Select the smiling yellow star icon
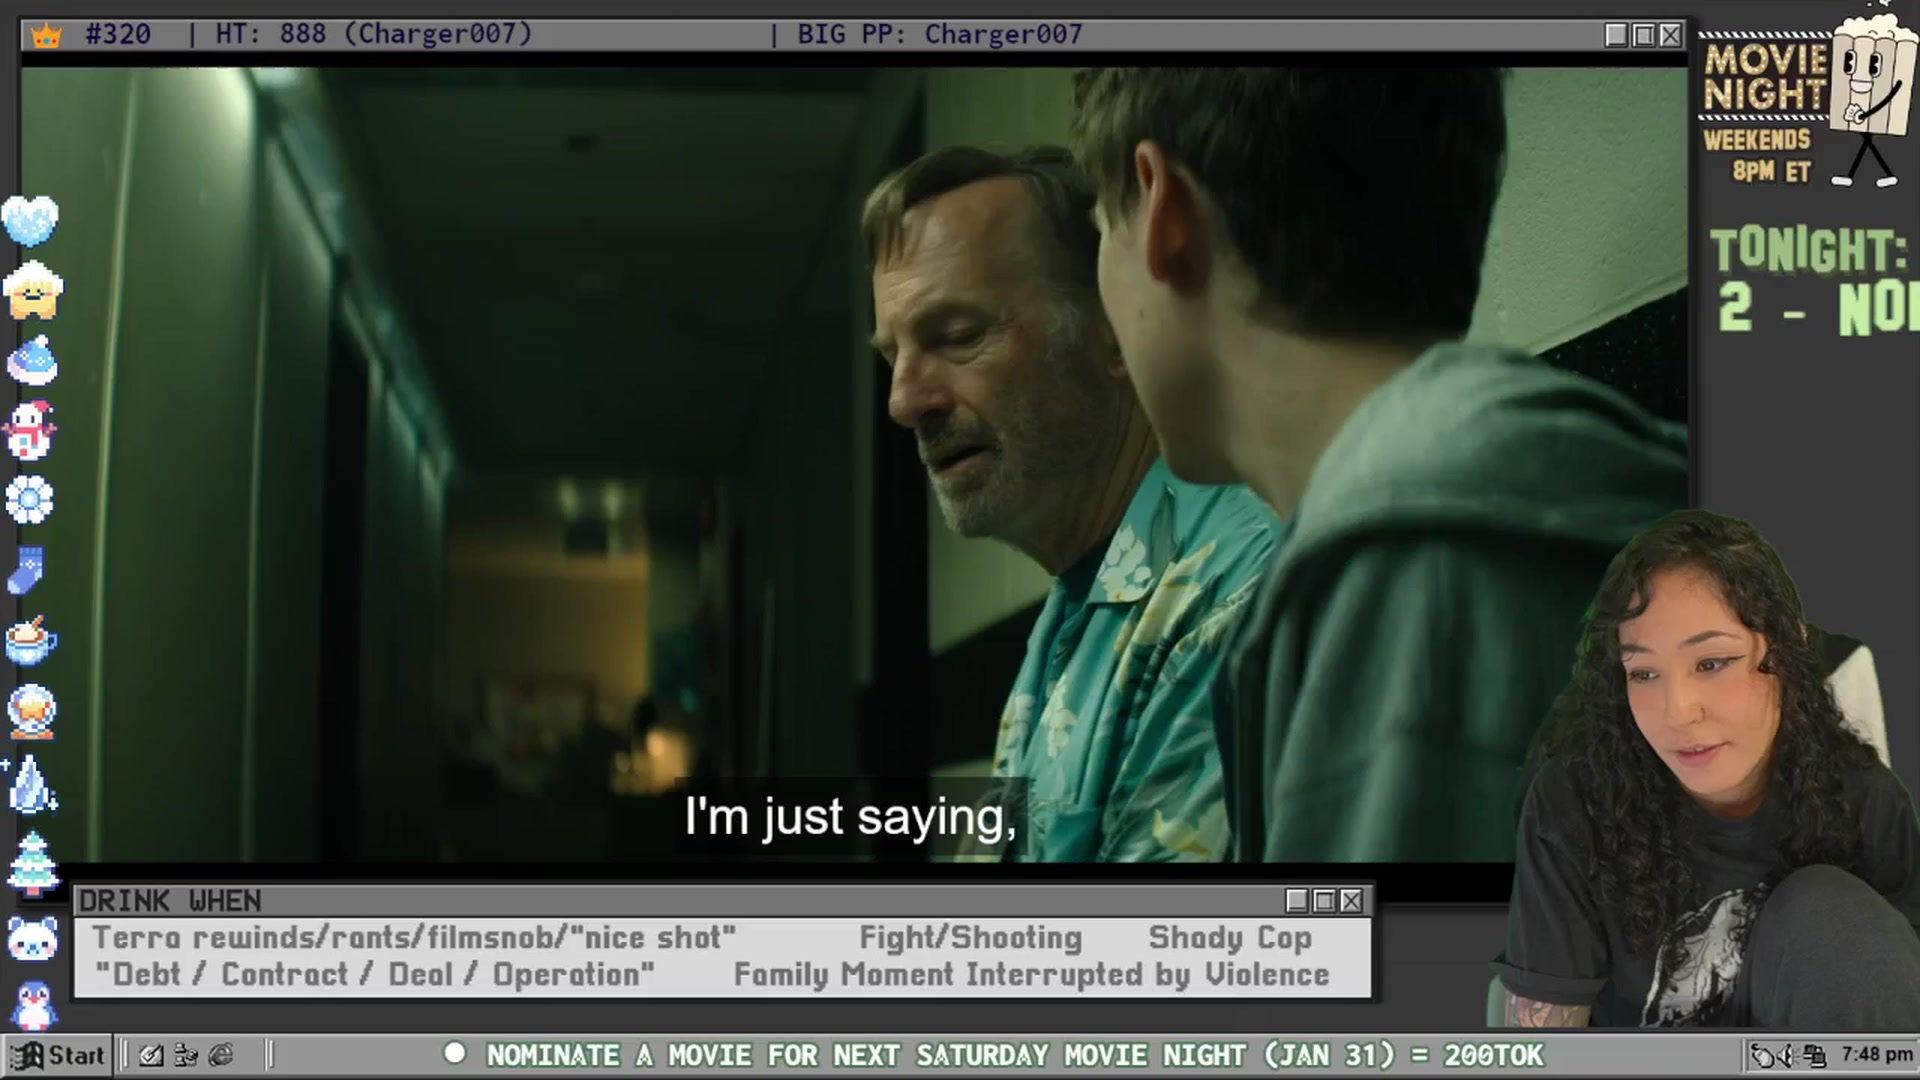 (32, 291)
